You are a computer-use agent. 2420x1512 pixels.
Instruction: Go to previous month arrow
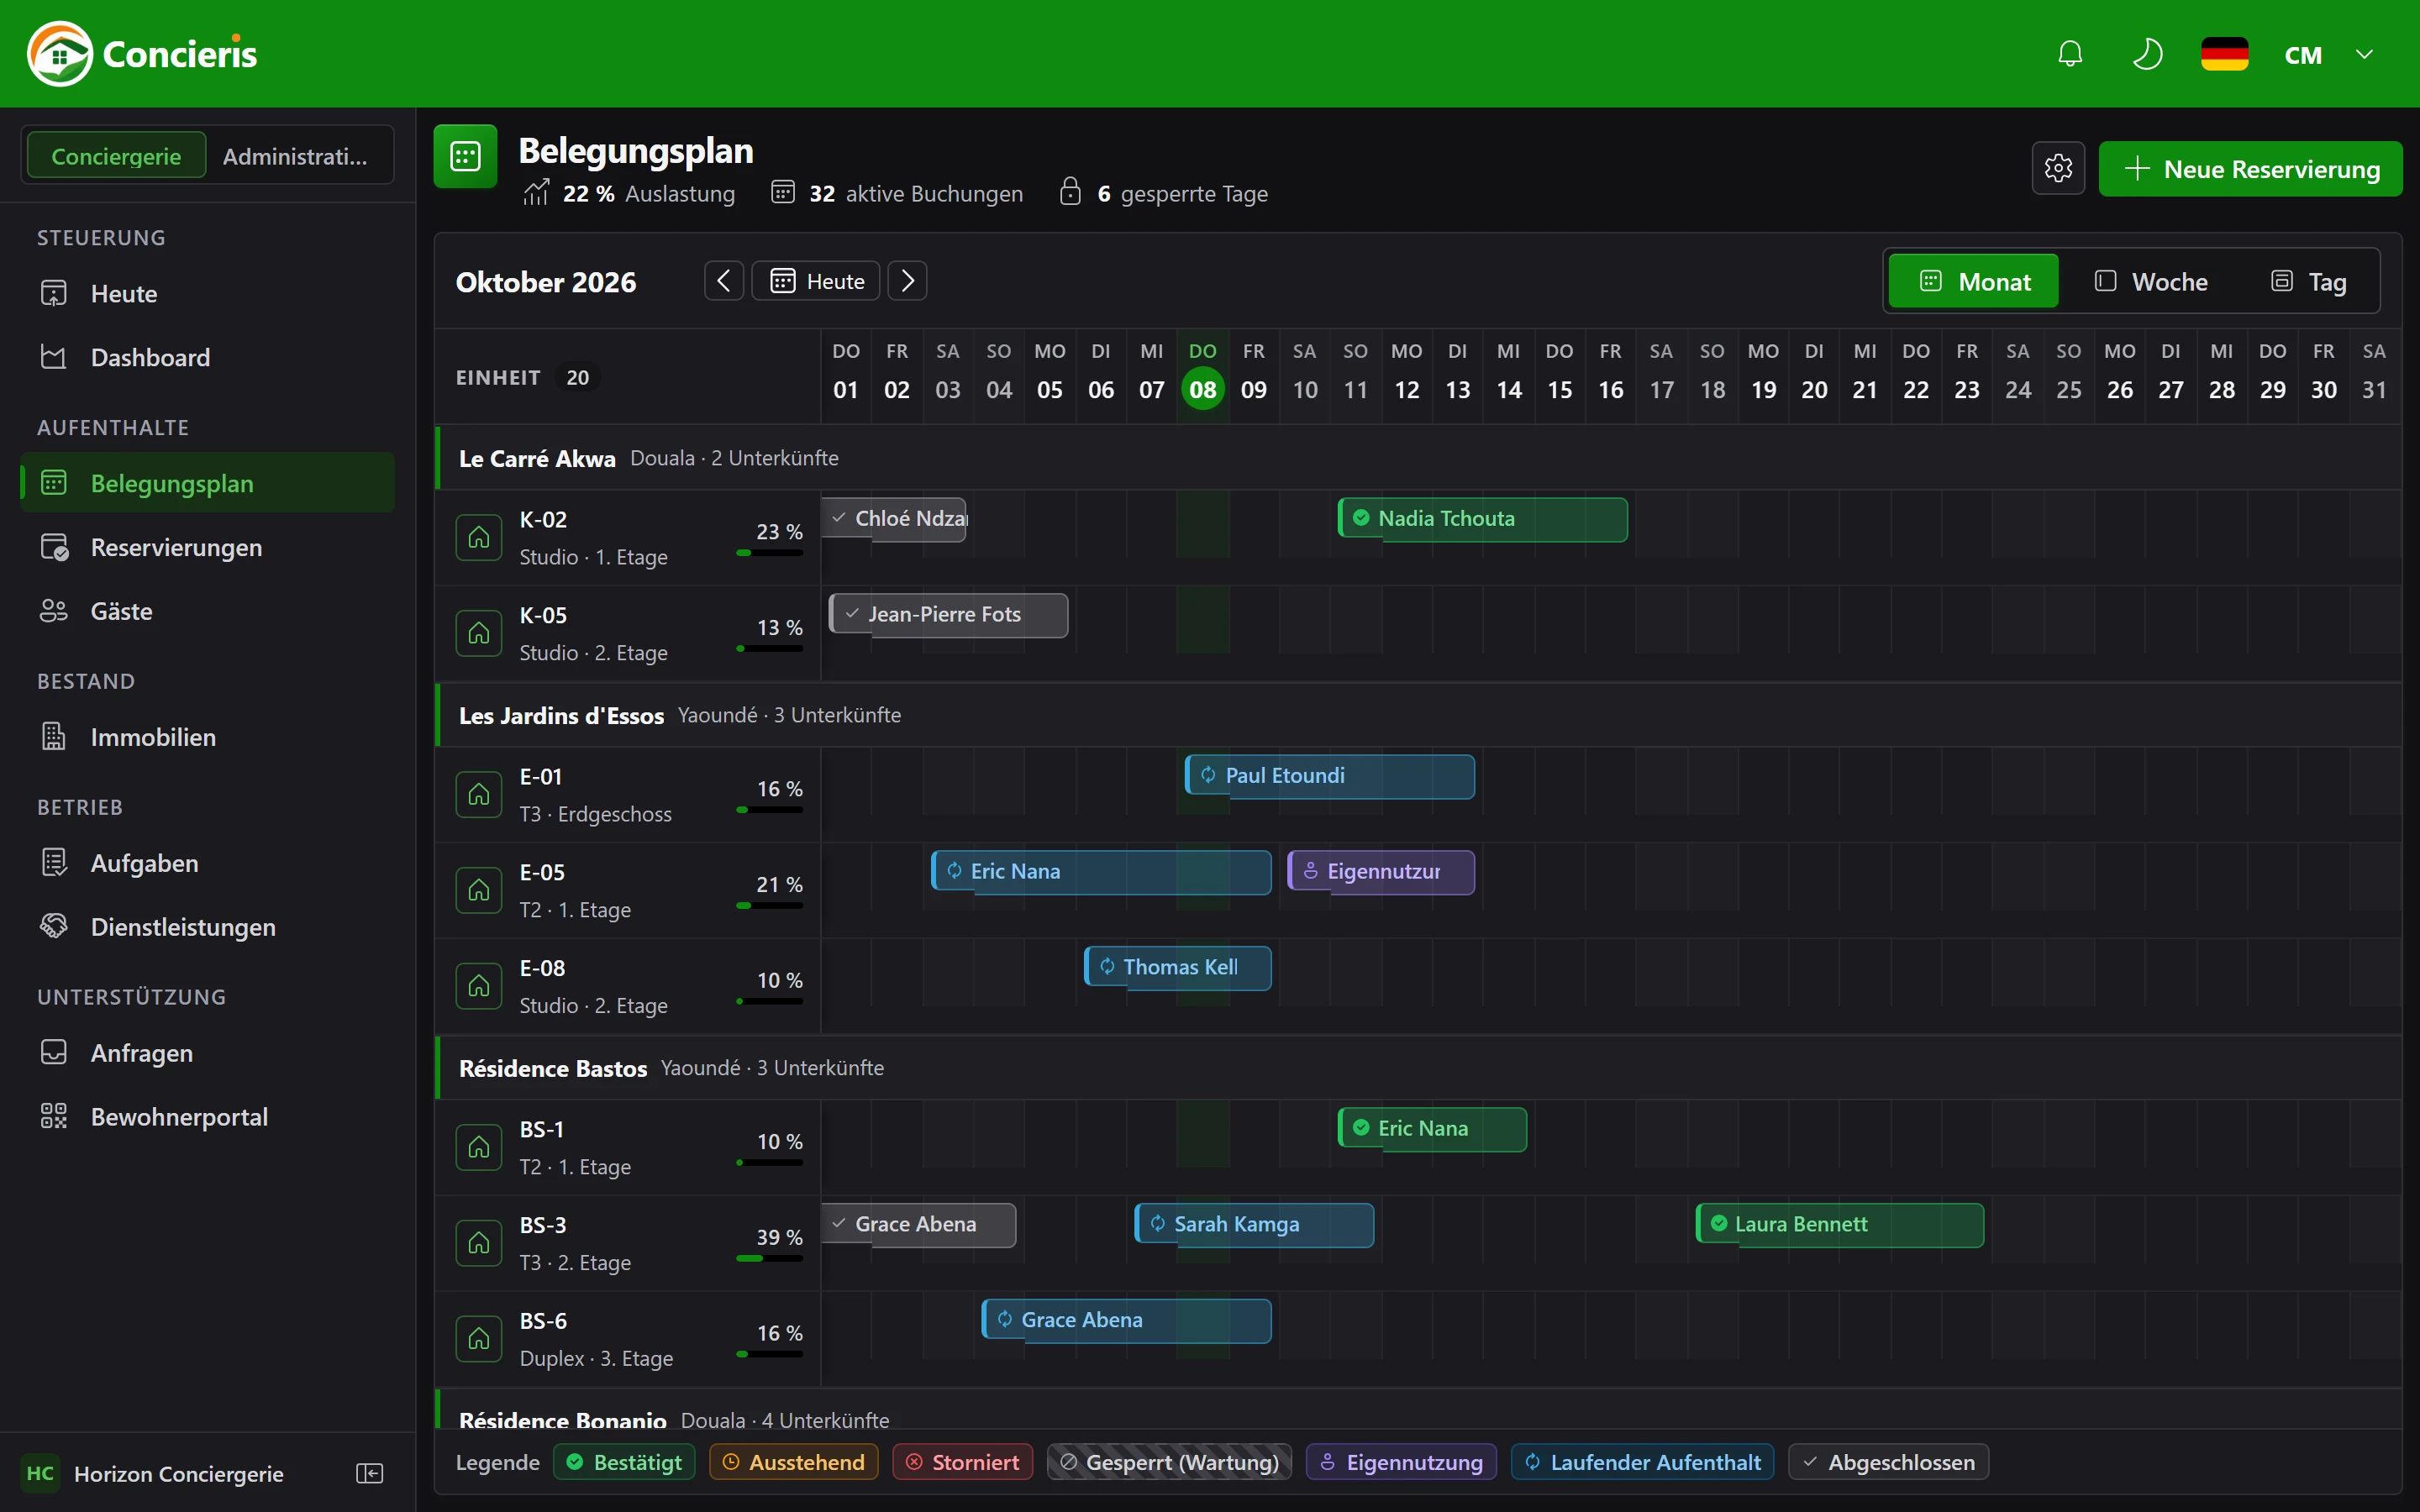pyautogui.click(x=724, y=281)
